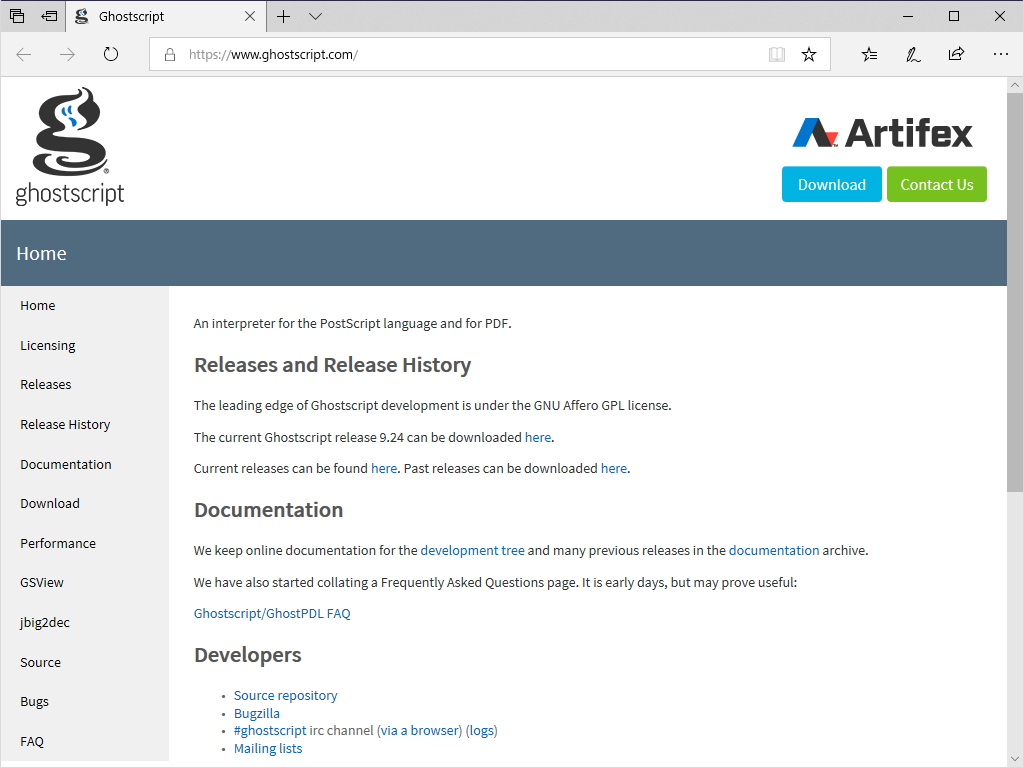The image size is (1024, 768).
Task: Open Reading view book icon
Action: 776,54
